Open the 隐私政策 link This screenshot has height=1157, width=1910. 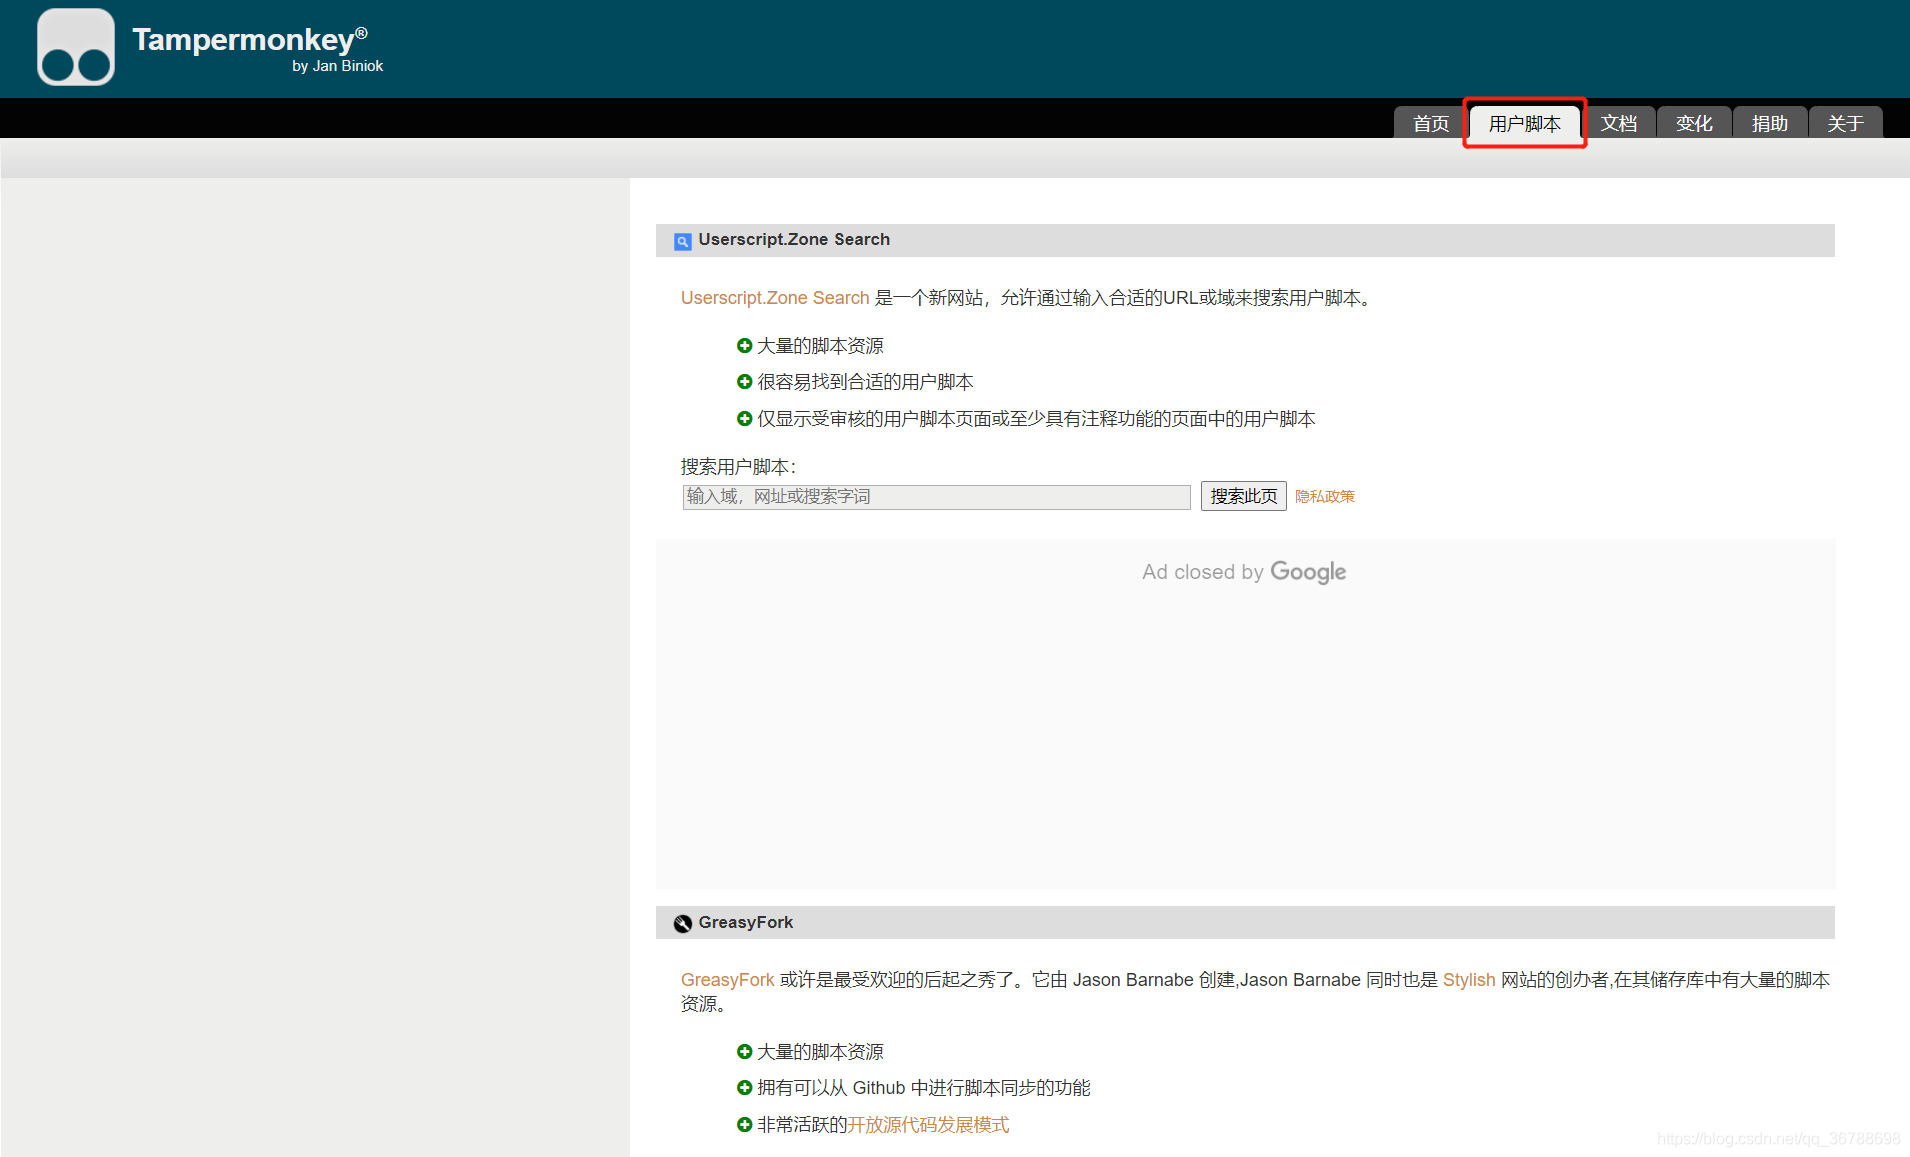click(1325, 497)
